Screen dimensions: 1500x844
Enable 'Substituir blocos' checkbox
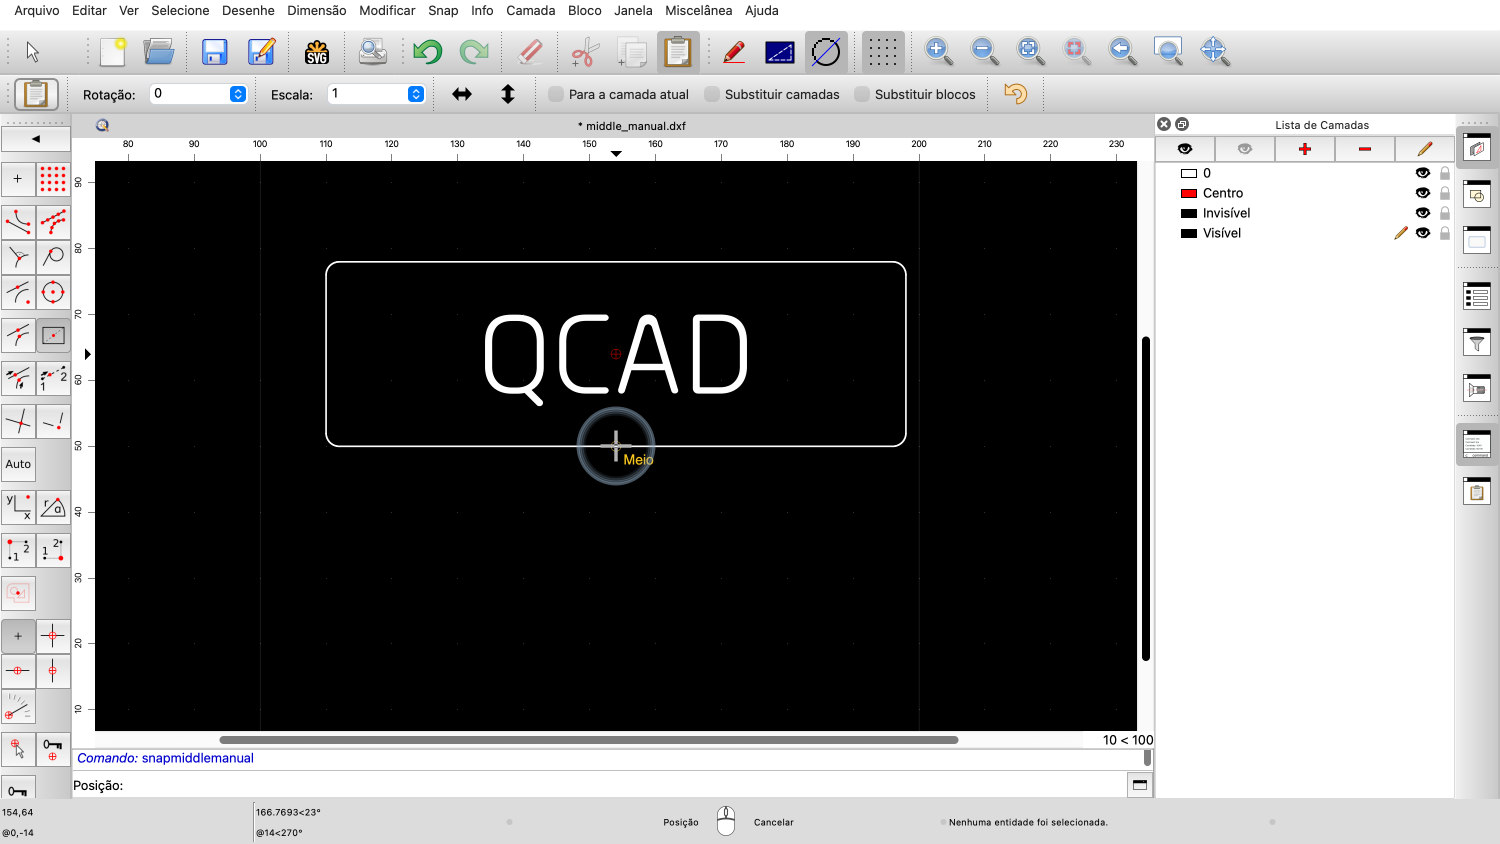862,94
